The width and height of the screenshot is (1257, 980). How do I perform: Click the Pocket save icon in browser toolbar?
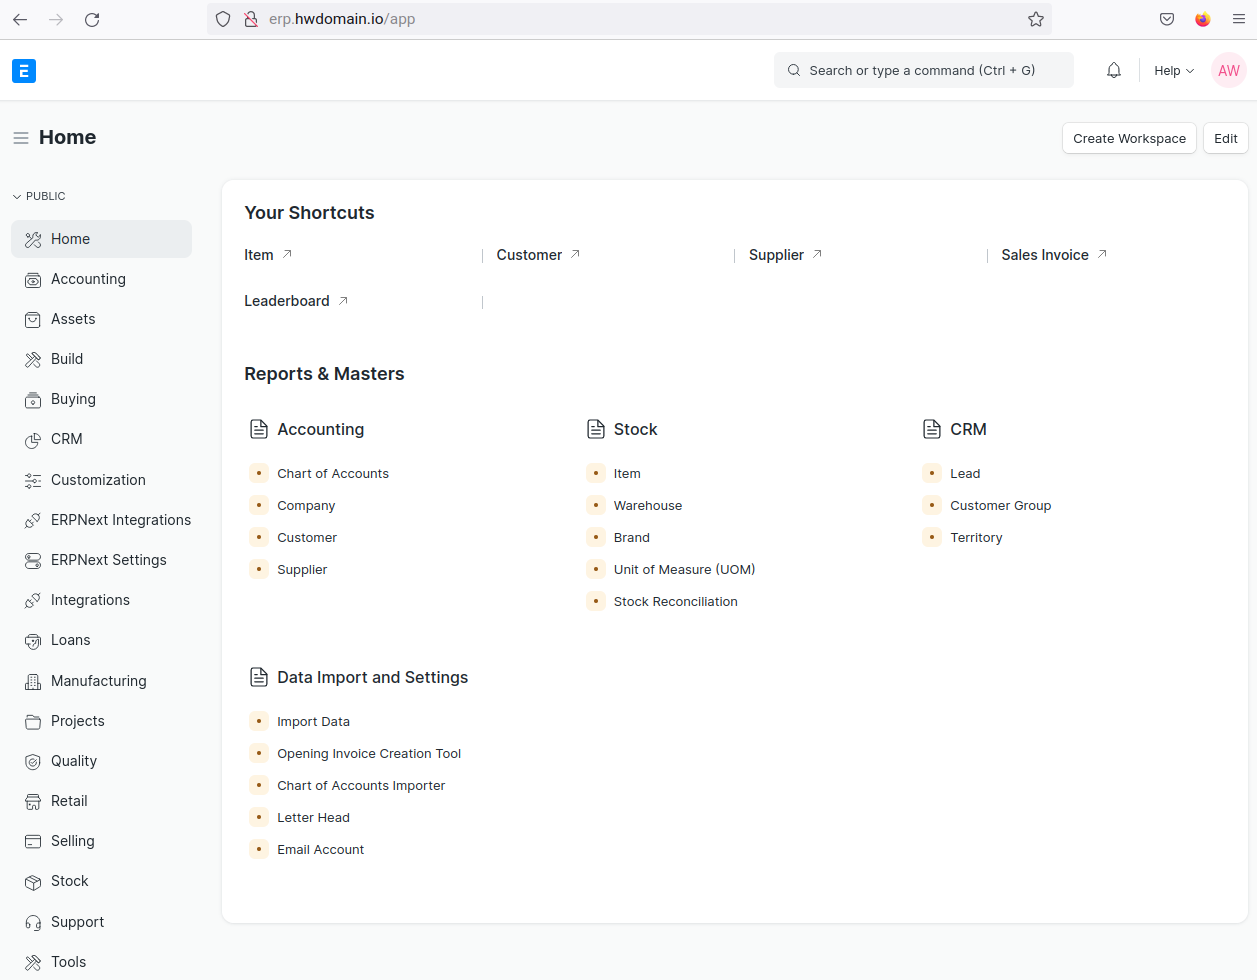tap(1167, 19)
